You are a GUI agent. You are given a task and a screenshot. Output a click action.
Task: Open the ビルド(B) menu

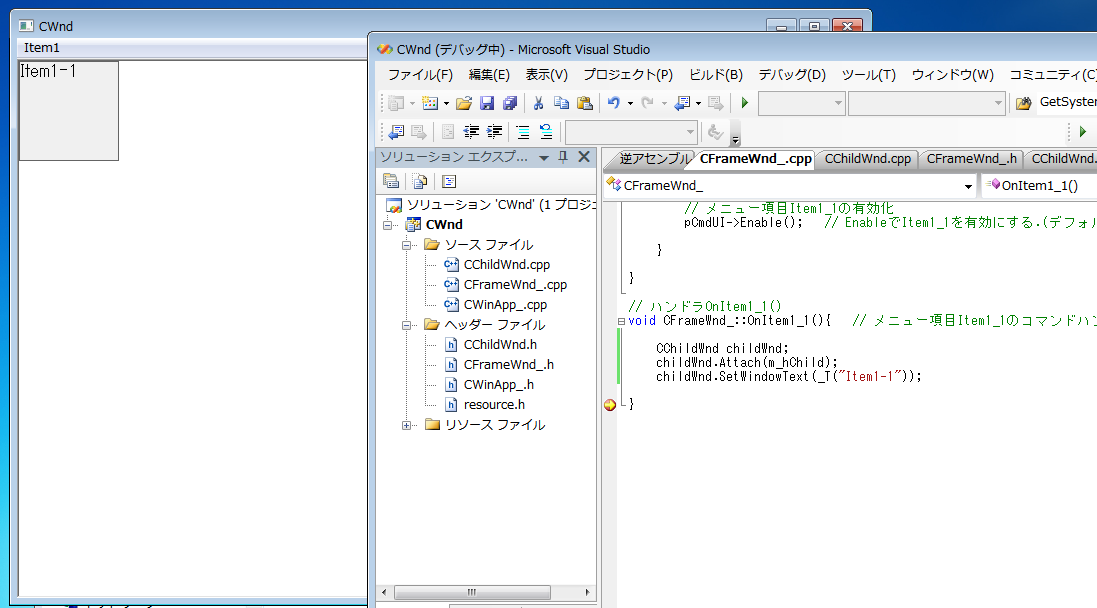click(716, 75)
